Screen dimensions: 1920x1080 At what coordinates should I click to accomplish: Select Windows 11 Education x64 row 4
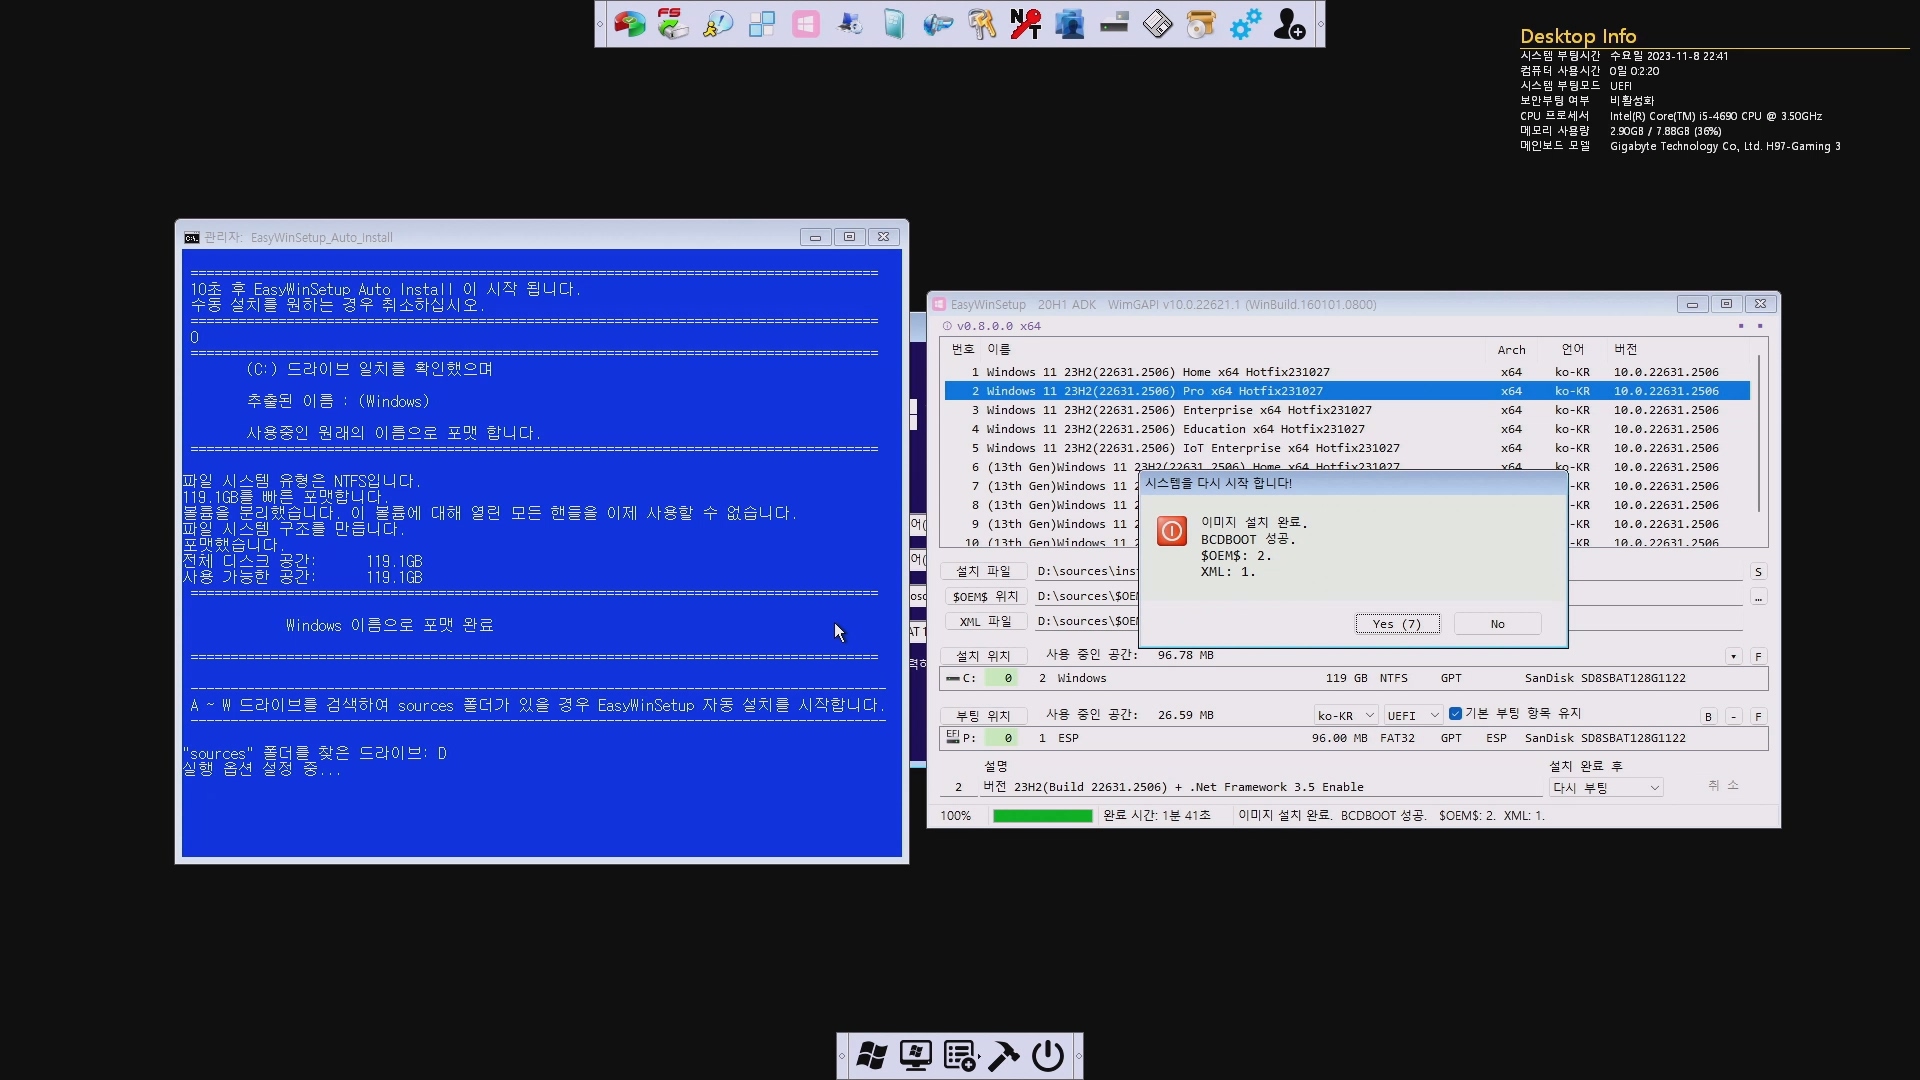1347,429
